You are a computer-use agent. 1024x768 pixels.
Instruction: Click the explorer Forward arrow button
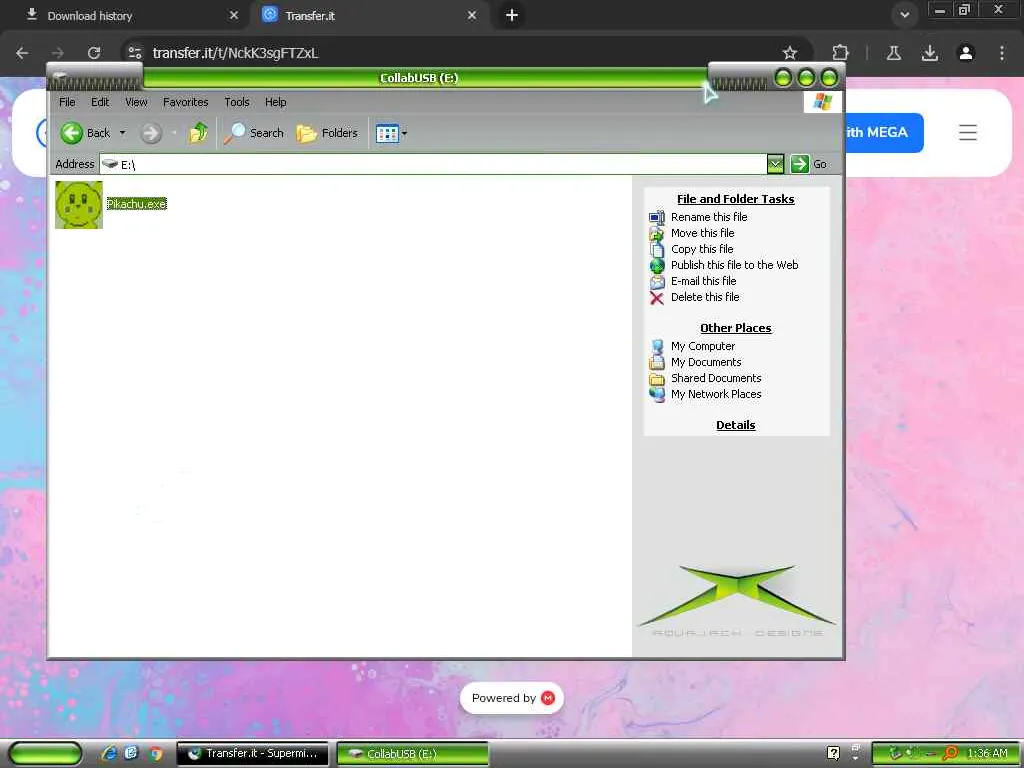(x=151, y=133)
